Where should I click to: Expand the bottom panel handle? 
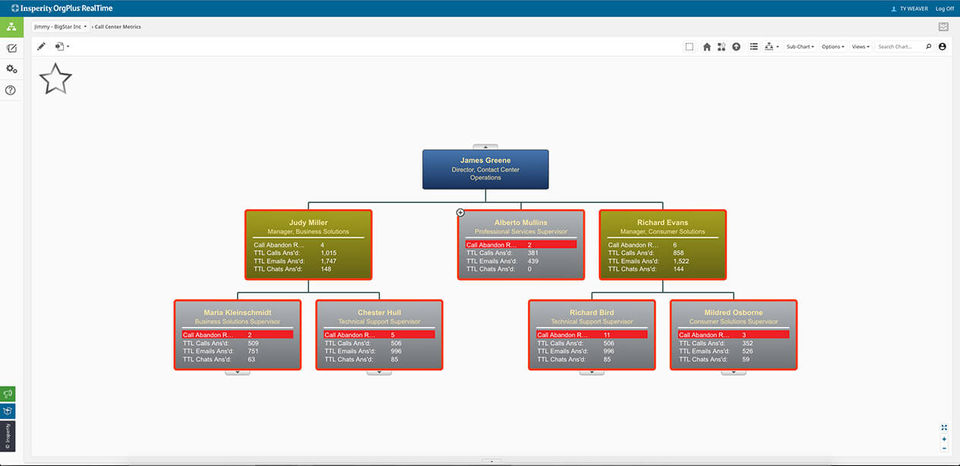pyautogui.click(x=491, y=460)
